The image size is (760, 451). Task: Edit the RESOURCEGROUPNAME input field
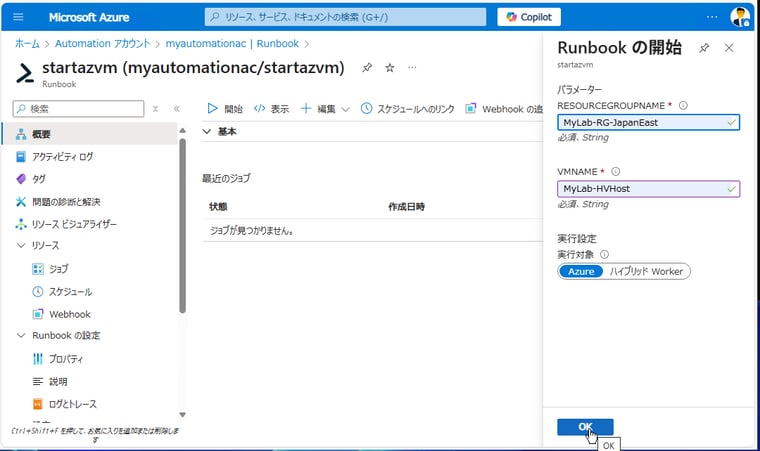pos(649,122)
